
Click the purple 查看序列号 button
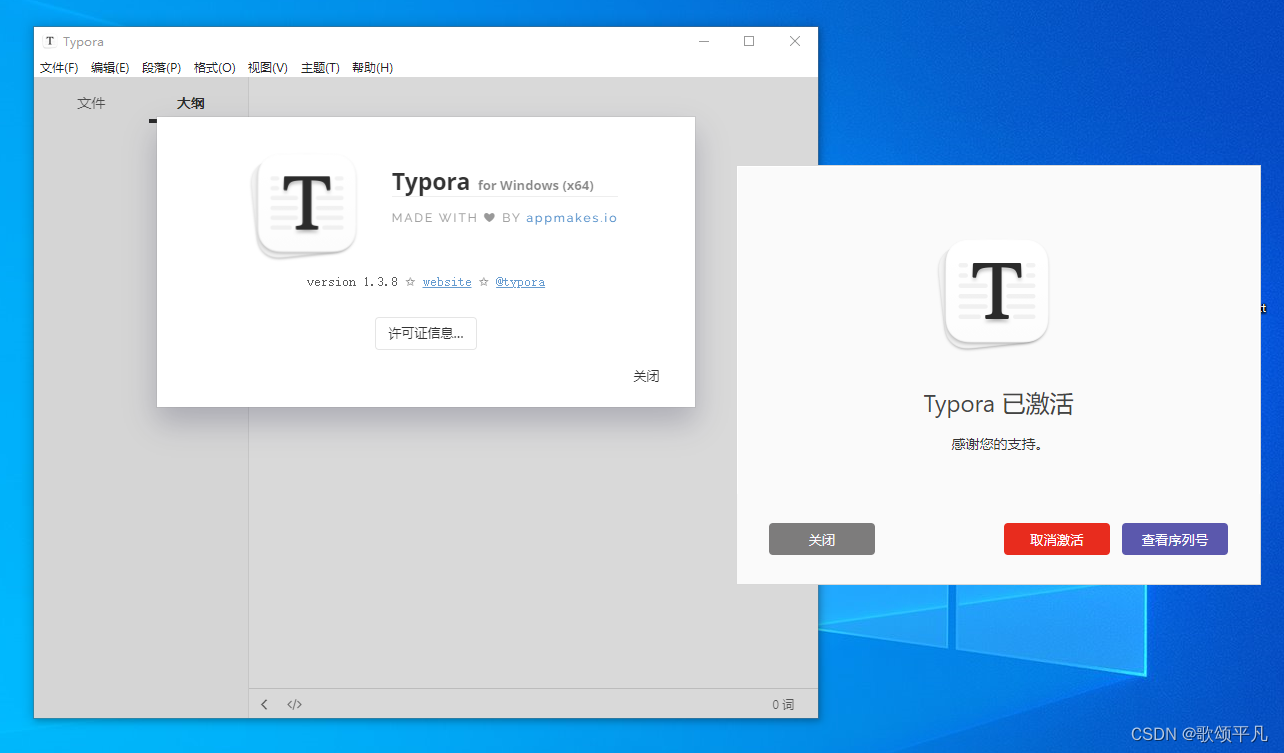coord(1175,539)
